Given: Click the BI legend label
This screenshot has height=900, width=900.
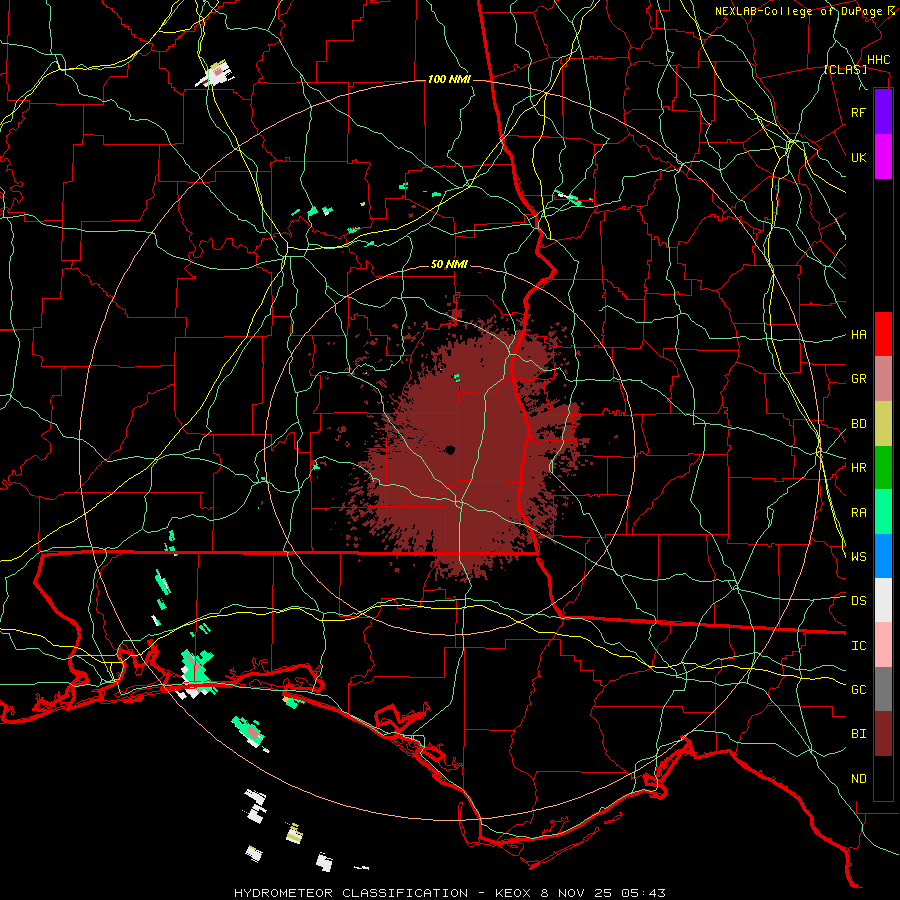Looking at the screenshot, I should coord(859,734).
